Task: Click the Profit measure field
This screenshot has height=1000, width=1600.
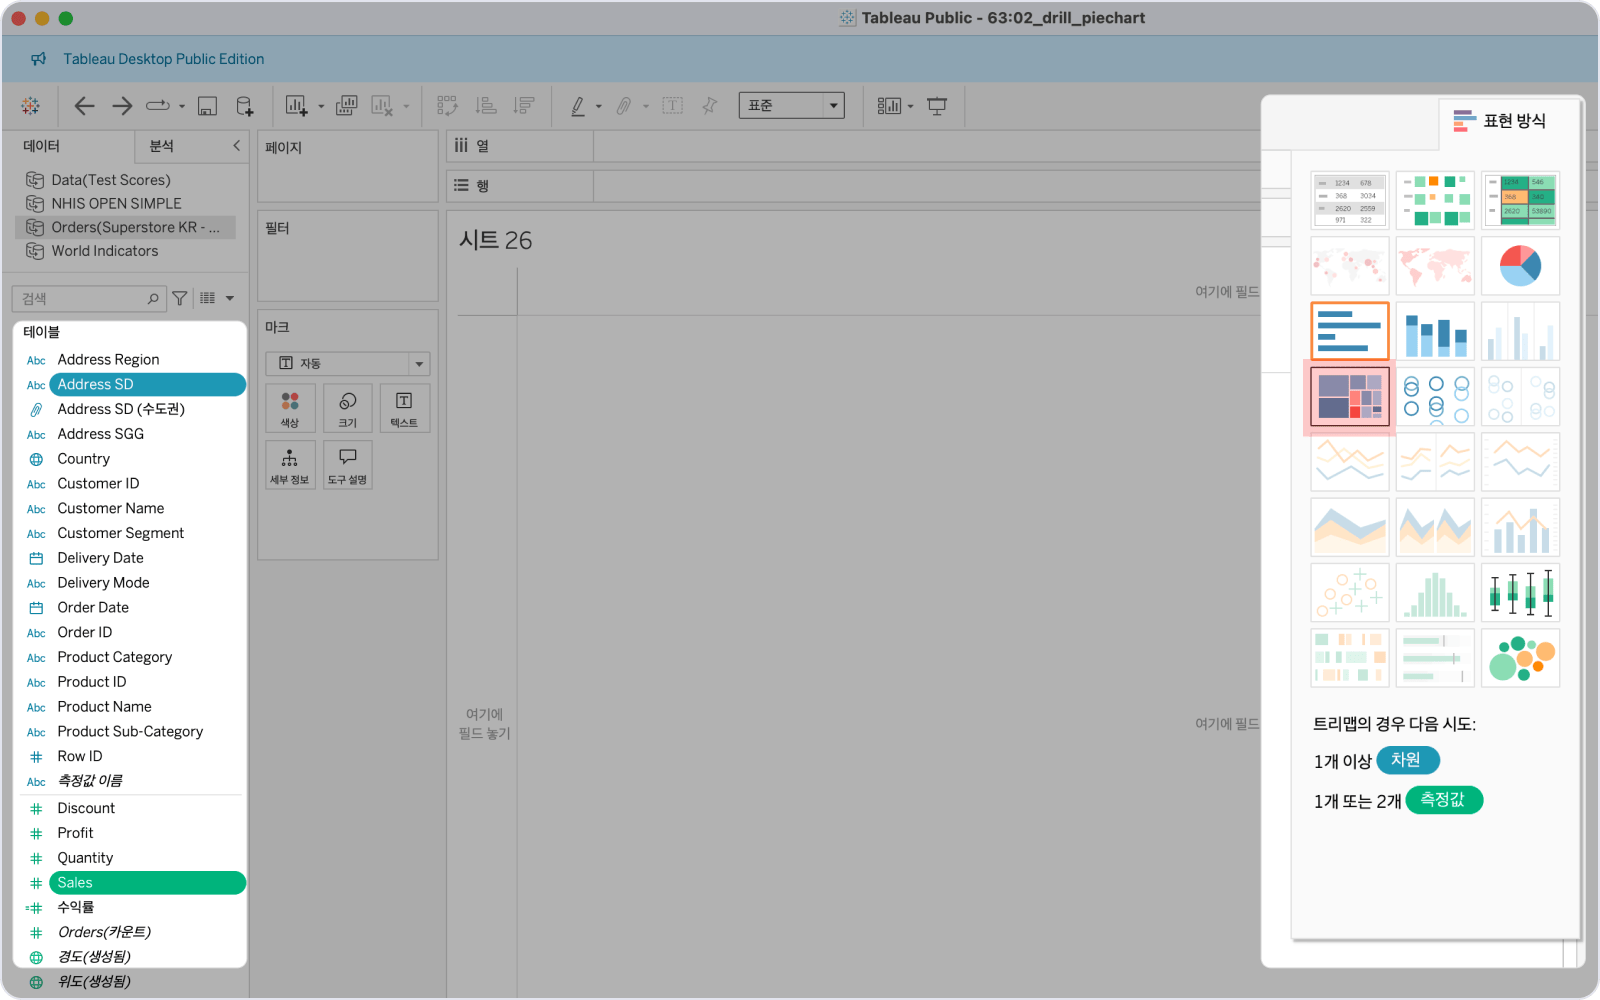Action: tap(75, 833)
